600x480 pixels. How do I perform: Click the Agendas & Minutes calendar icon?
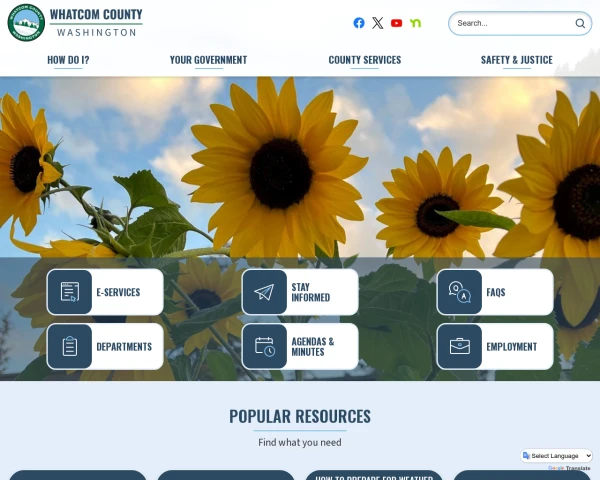[x=264, y=346]
